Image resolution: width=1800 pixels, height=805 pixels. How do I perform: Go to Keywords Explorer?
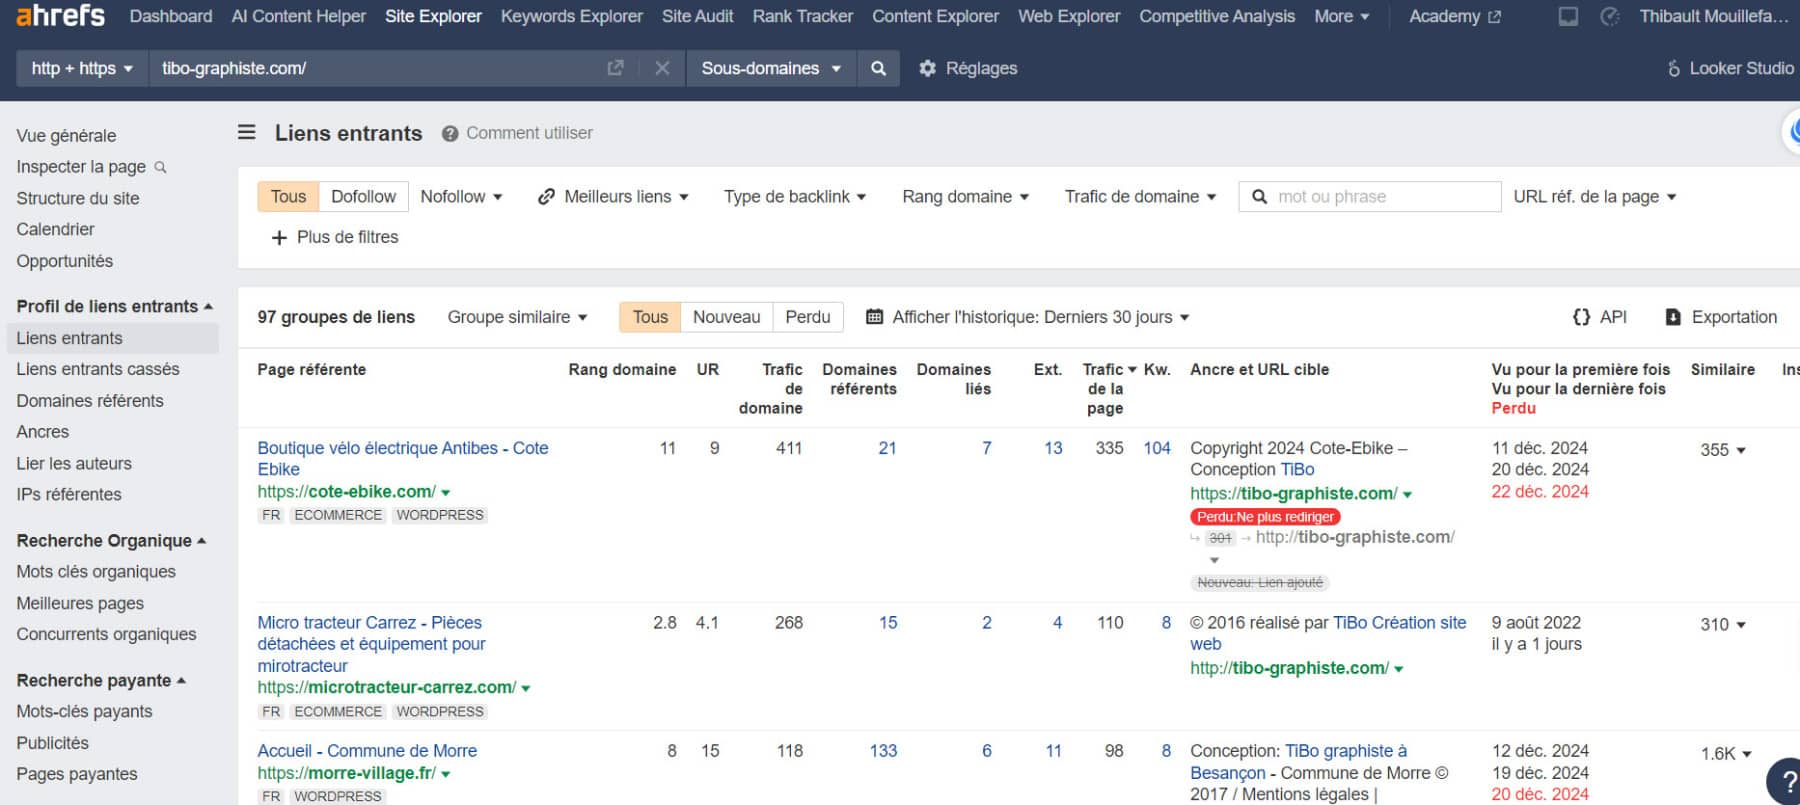(572, 16)
